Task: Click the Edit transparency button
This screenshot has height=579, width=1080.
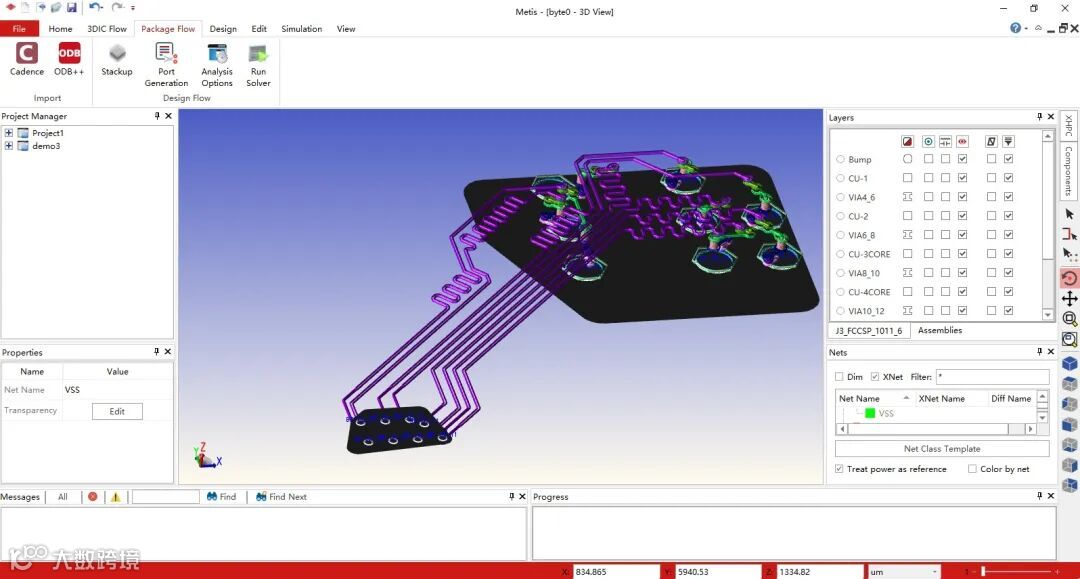Action: 117,411
